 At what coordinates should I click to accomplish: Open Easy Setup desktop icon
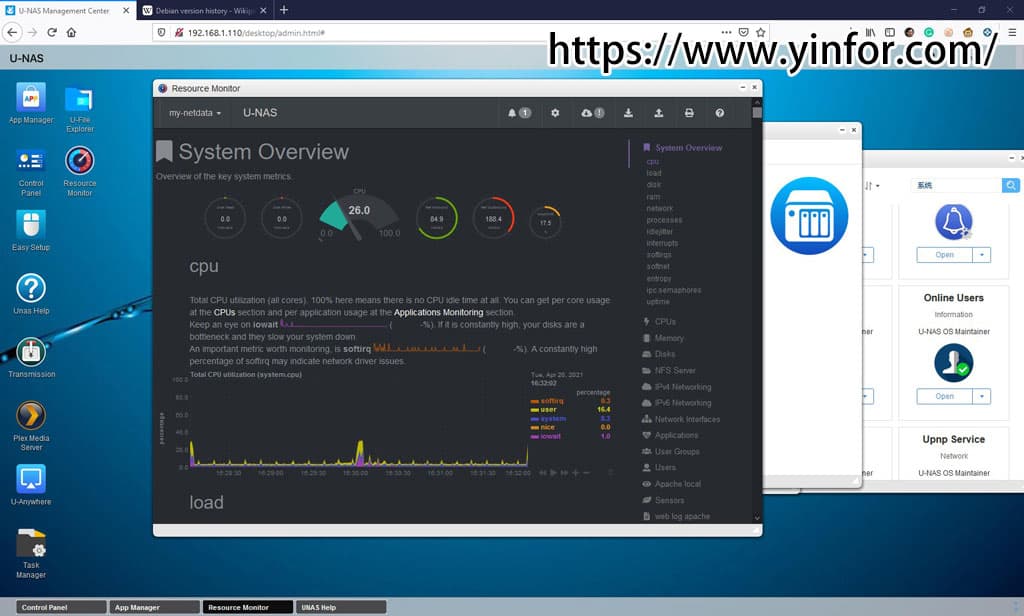tap(31, 231)
